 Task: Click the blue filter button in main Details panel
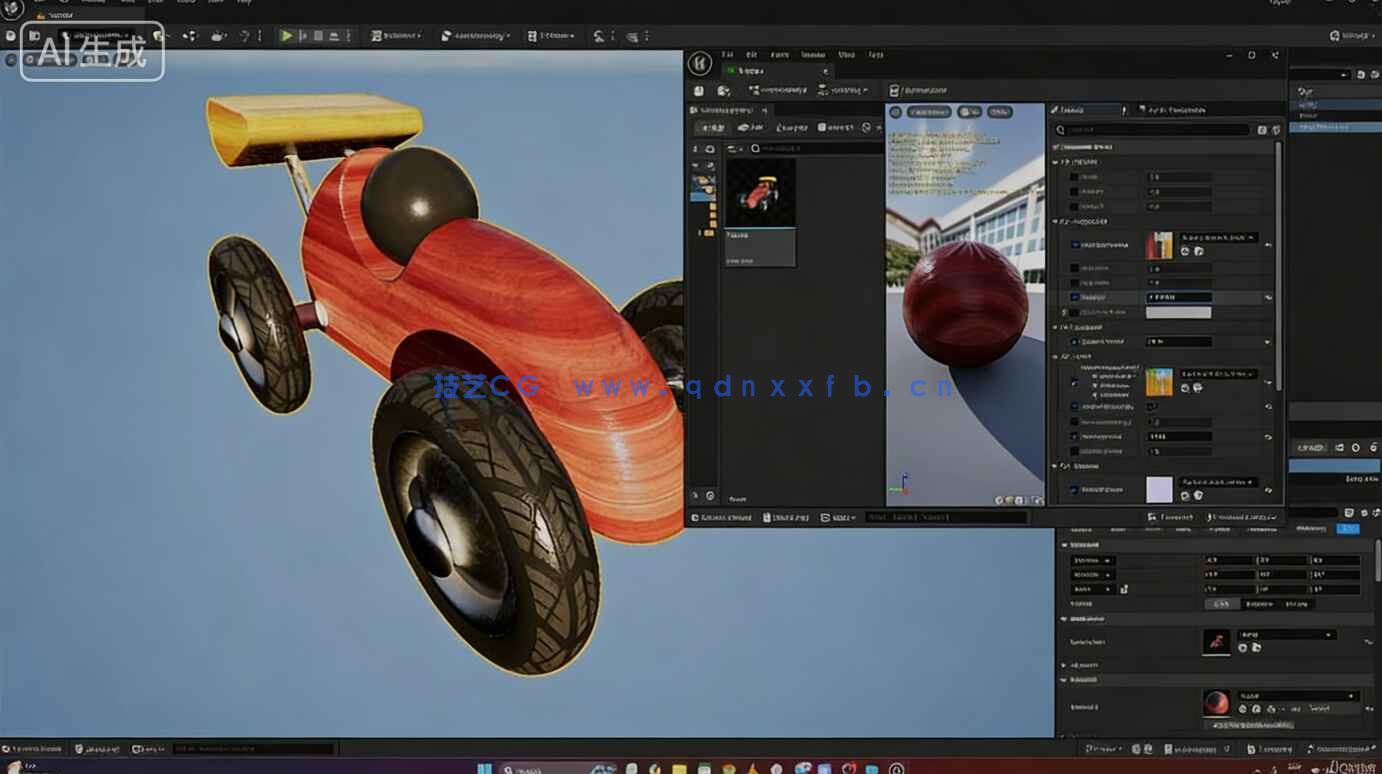(x=1347, y=529)
